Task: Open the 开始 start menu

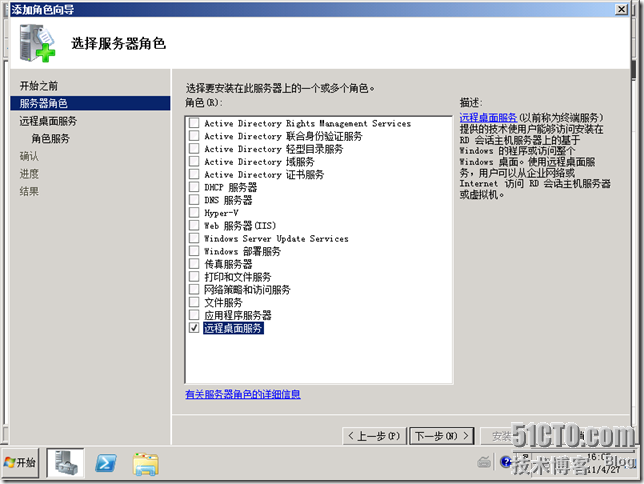Action: click(x=20, y=463)
